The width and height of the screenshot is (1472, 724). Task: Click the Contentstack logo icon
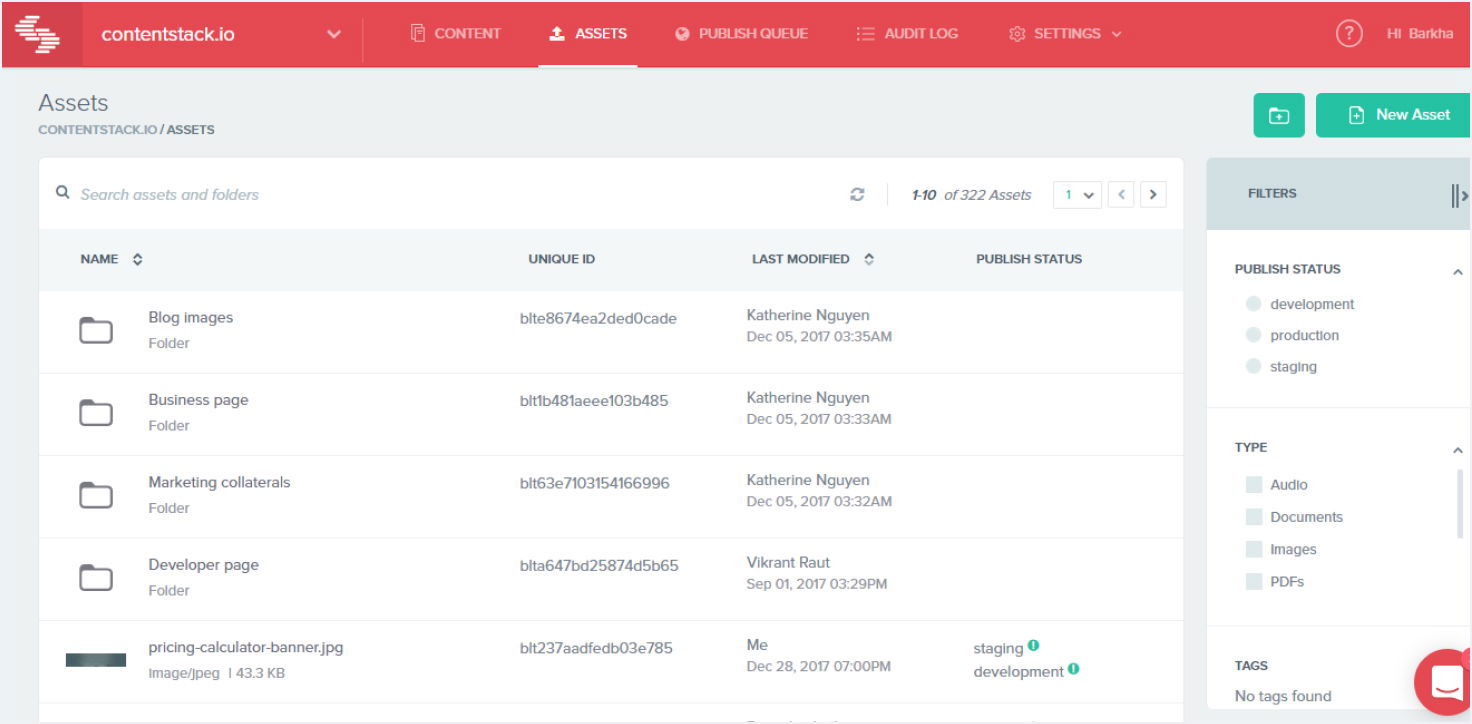[x=38, y=34]
